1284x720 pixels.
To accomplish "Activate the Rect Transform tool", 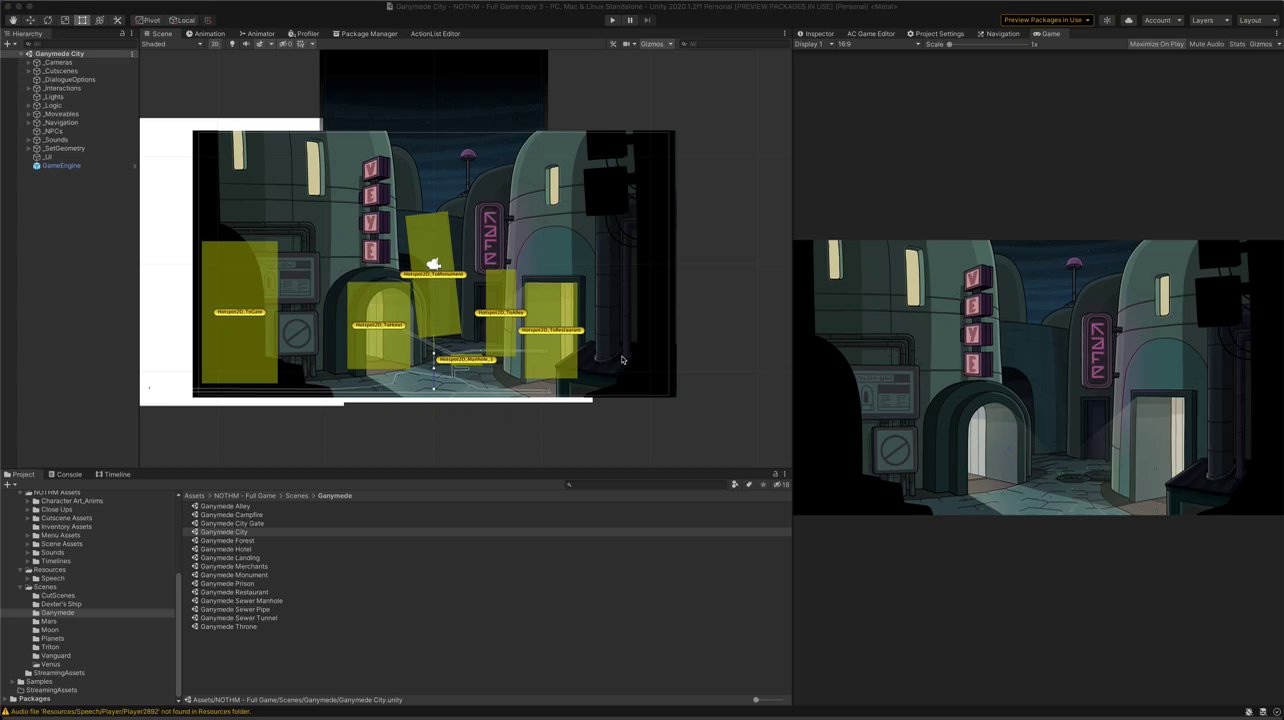I will click(x=82, y=20).
